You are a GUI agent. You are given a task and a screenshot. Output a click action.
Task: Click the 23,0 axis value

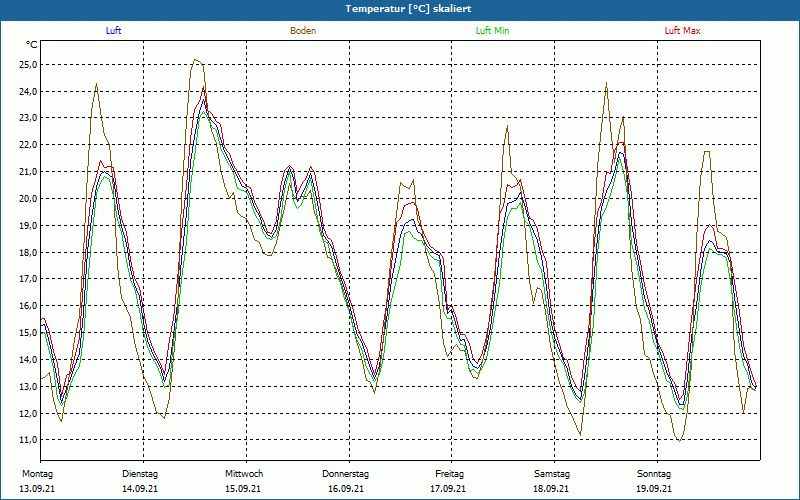(x=28, y=118)
